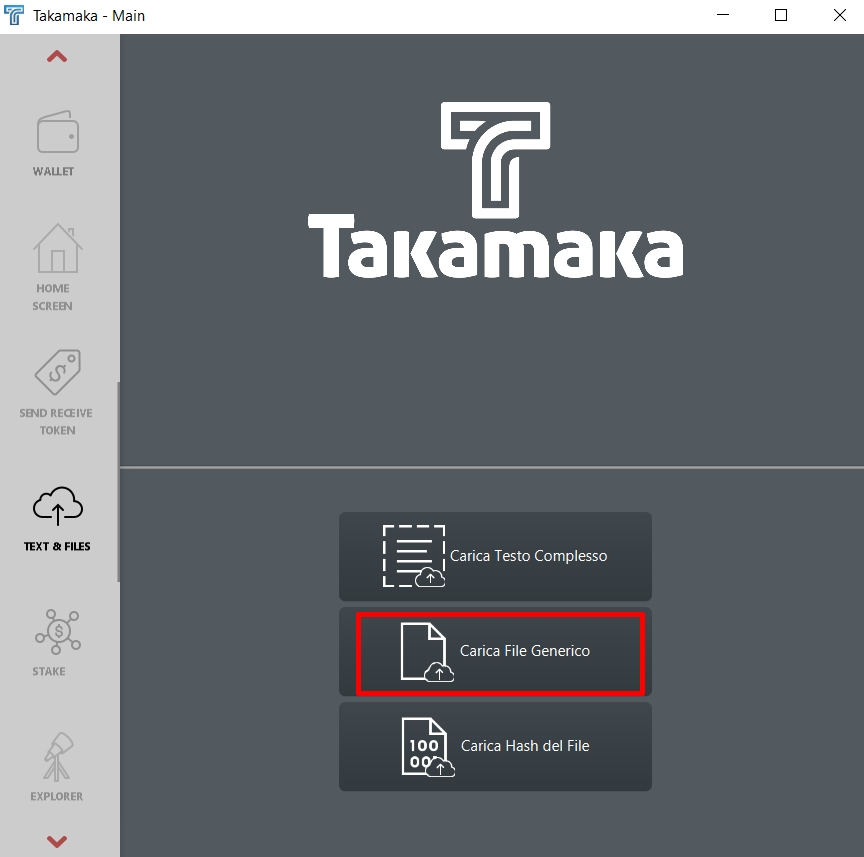Select the Text & Files cloud icon
864x857 pixels.
point(57,506)
